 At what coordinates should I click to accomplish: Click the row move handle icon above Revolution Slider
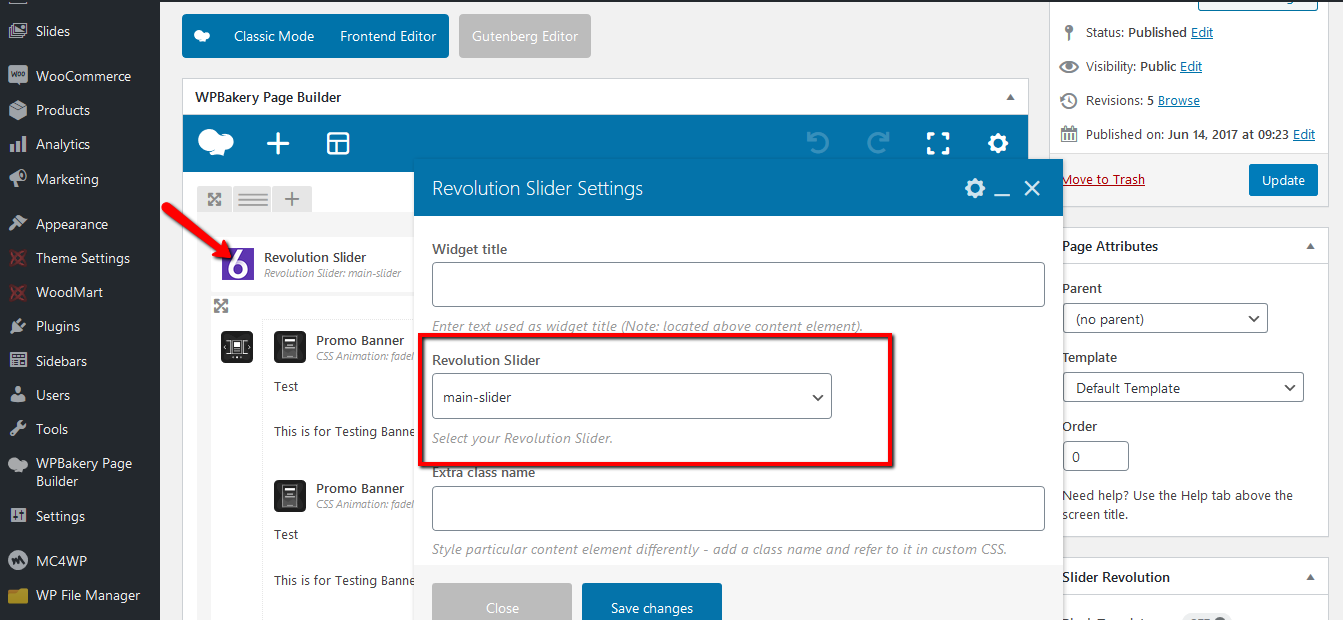(214, 199)
